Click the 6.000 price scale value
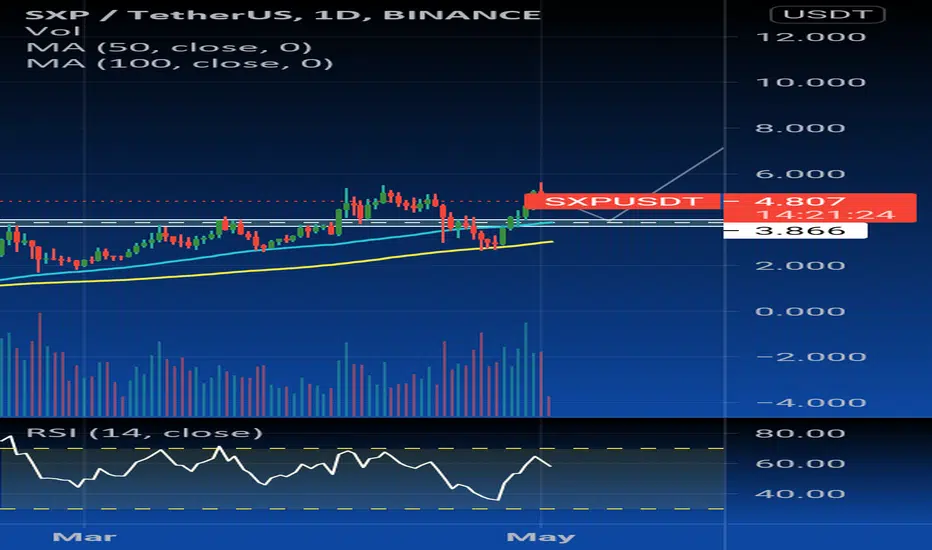The width and height of the screenshot is (932, 550). pyautogui.click(x=800, y=174)
